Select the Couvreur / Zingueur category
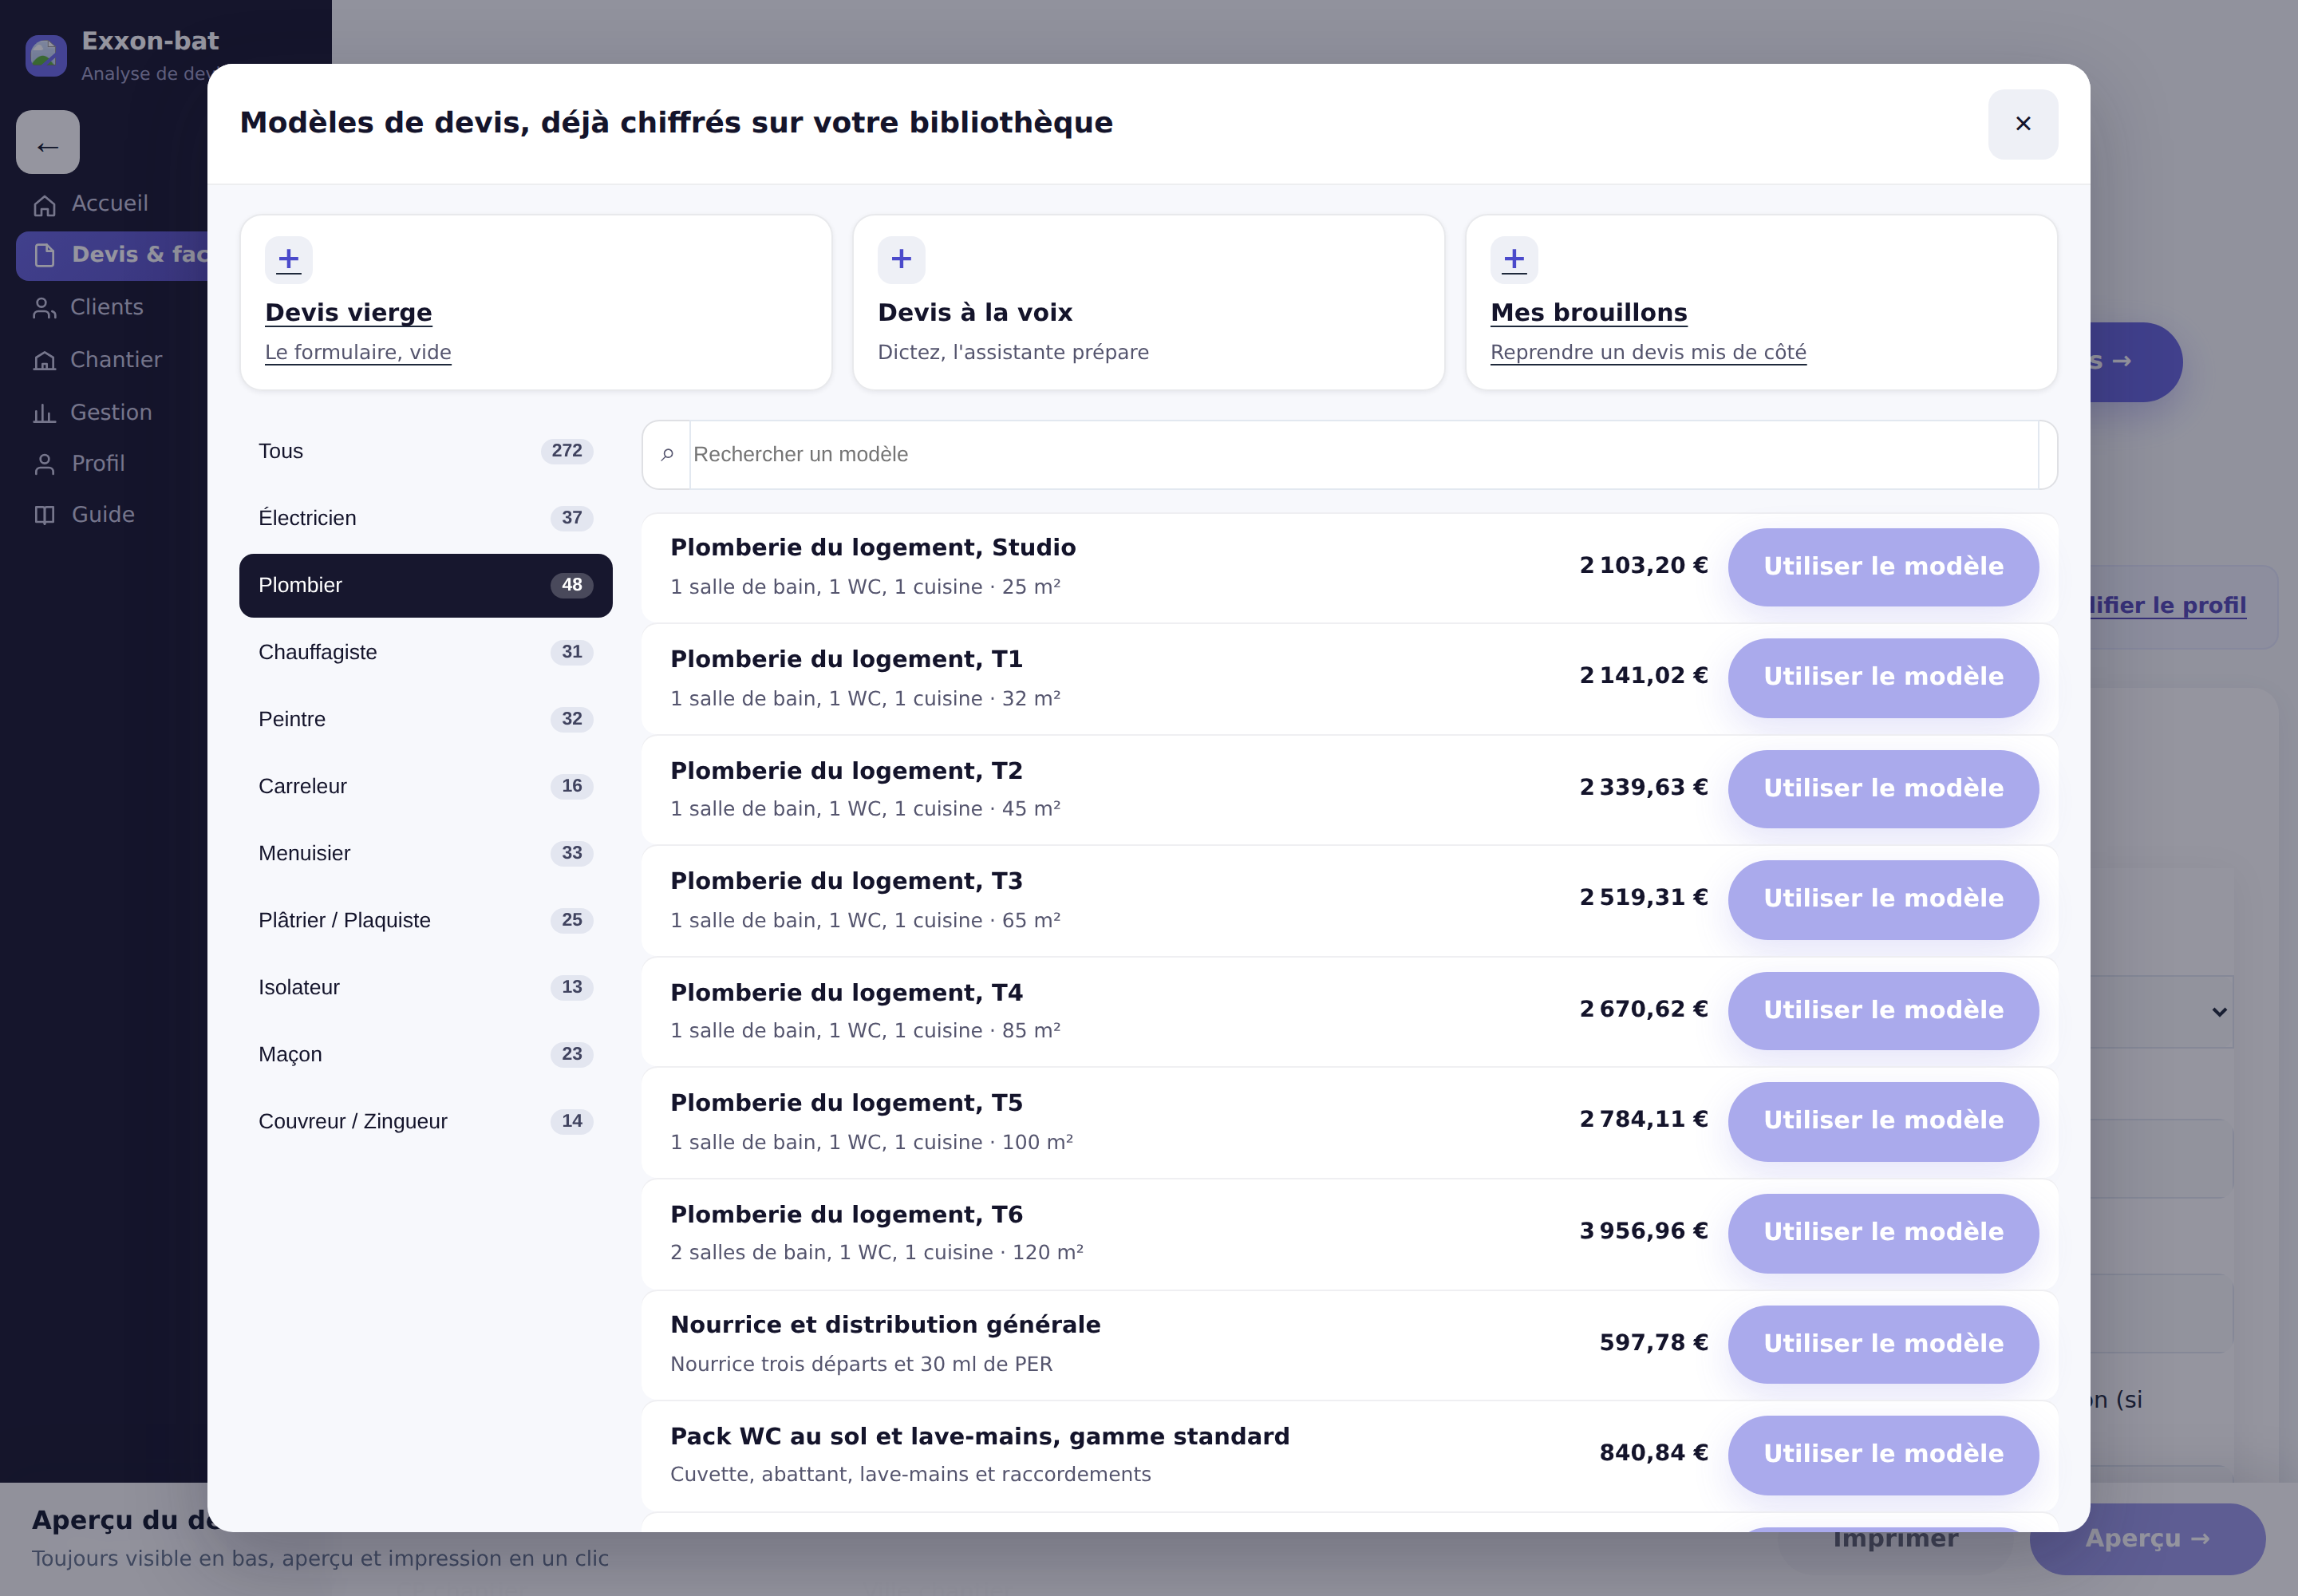The width and height of the screenshot is (2298, 1596). [x=425, y=1121]
